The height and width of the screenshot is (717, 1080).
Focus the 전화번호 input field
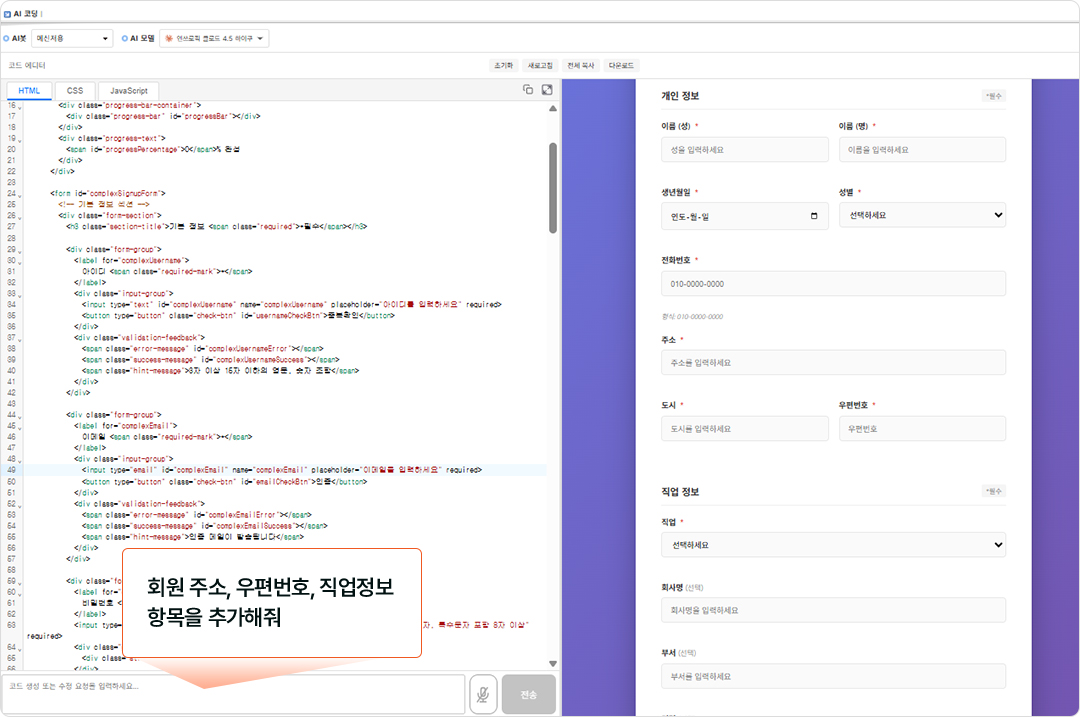[832, 284]
